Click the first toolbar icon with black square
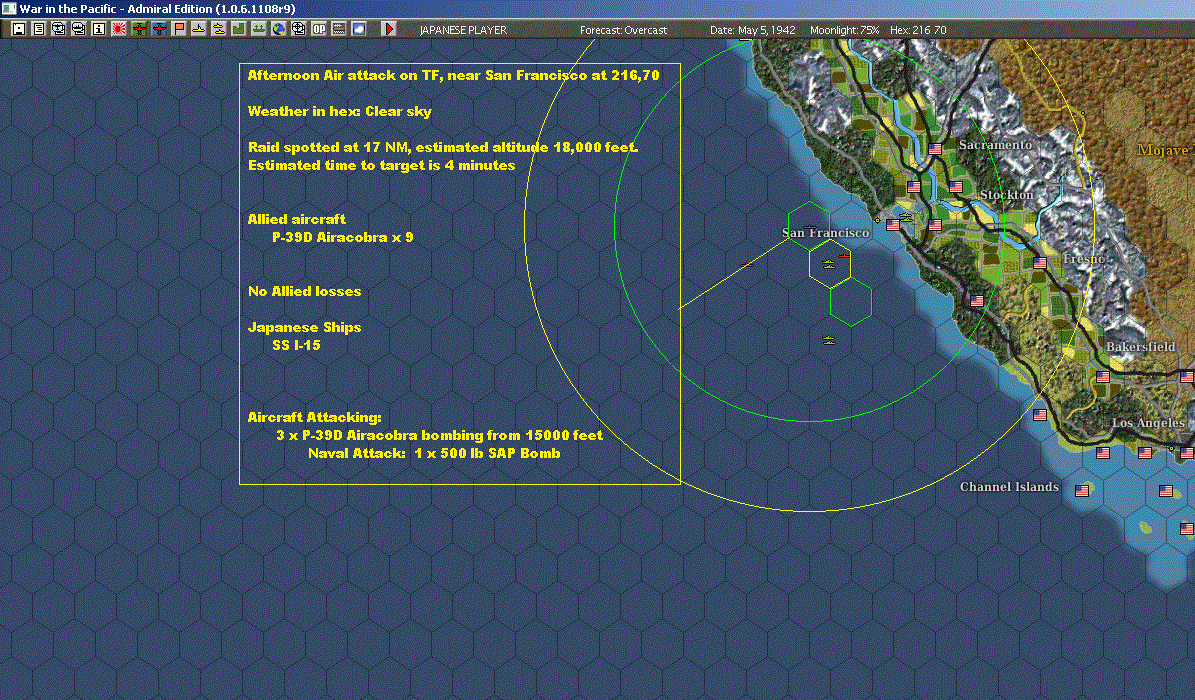 point(19,29)
